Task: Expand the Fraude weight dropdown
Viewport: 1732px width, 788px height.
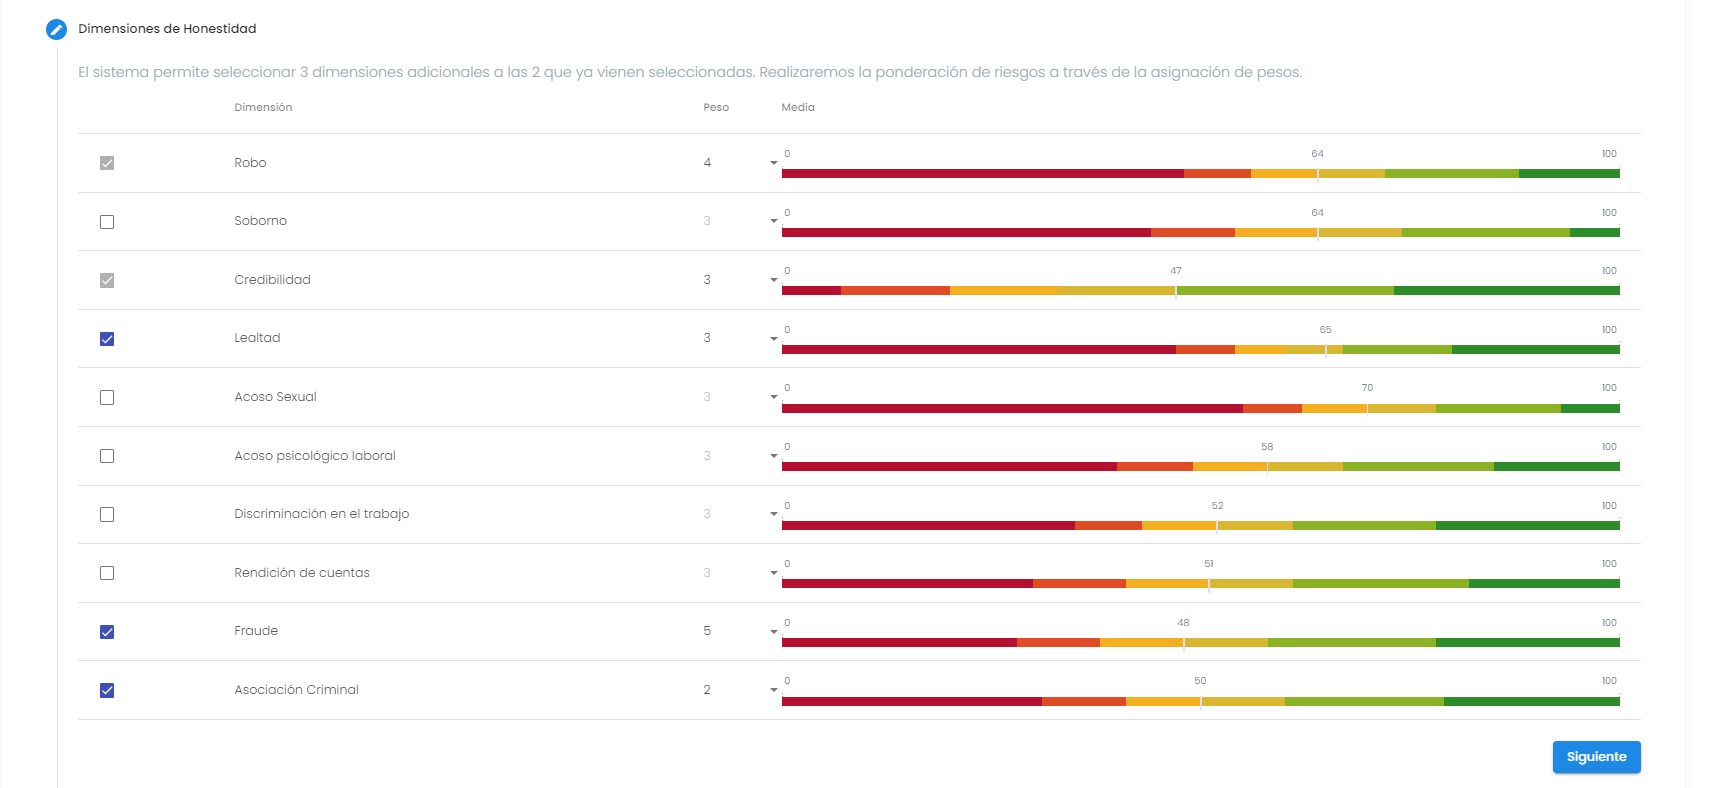Action: (773, 632)
